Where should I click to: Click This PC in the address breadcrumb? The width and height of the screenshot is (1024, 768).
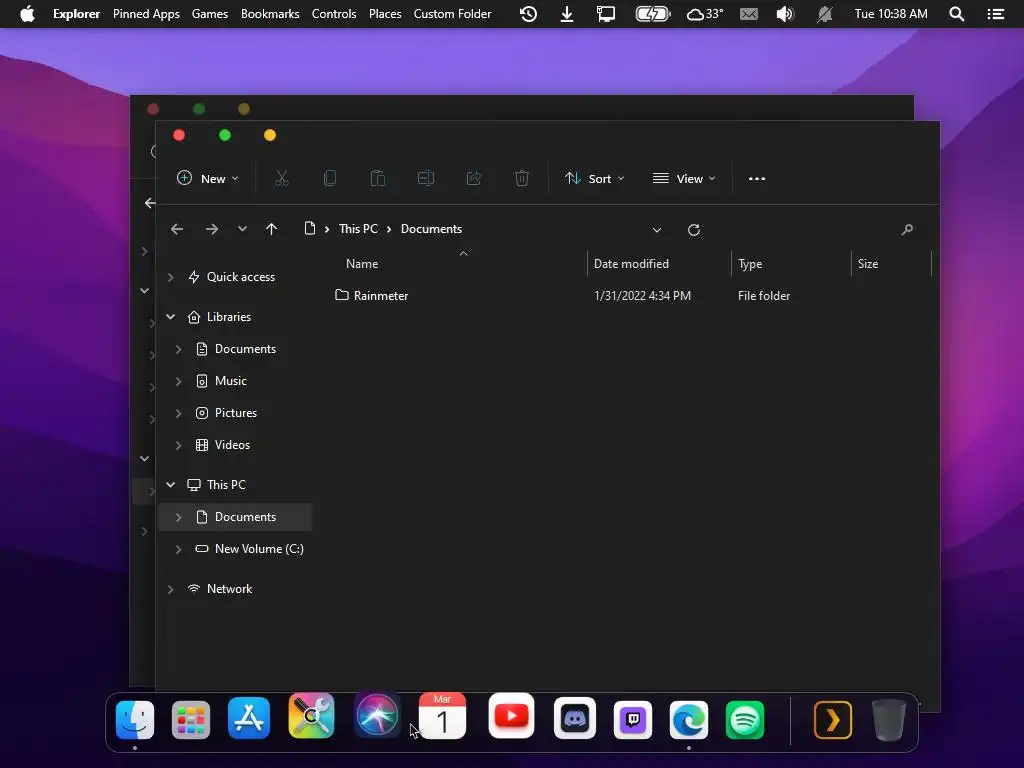pyautogui.click(x=358, y=229)
